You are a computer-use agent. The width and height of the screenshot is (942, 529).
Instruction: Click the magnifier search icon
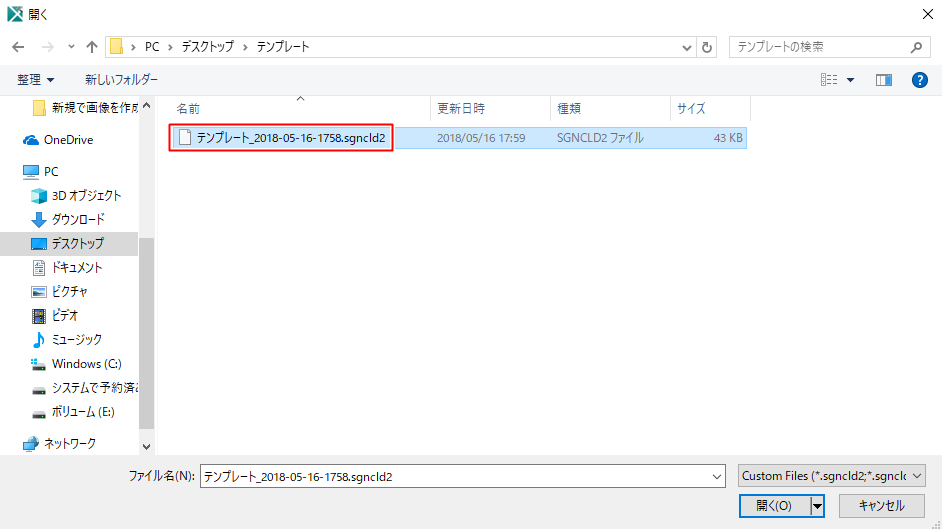[x=916, y=47]
